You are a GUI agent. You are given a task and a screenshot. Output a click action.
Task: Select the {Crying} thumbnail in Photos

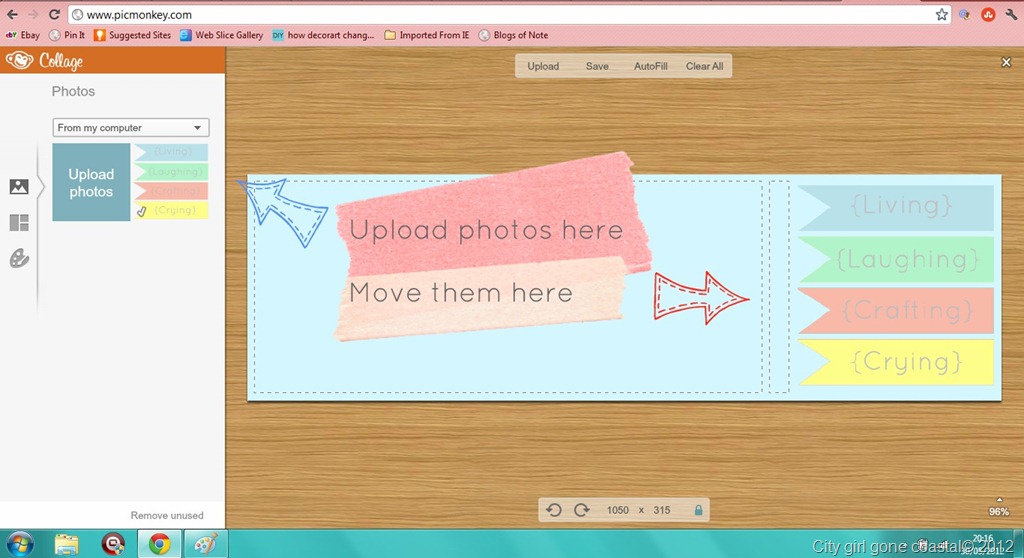(171, 210)
